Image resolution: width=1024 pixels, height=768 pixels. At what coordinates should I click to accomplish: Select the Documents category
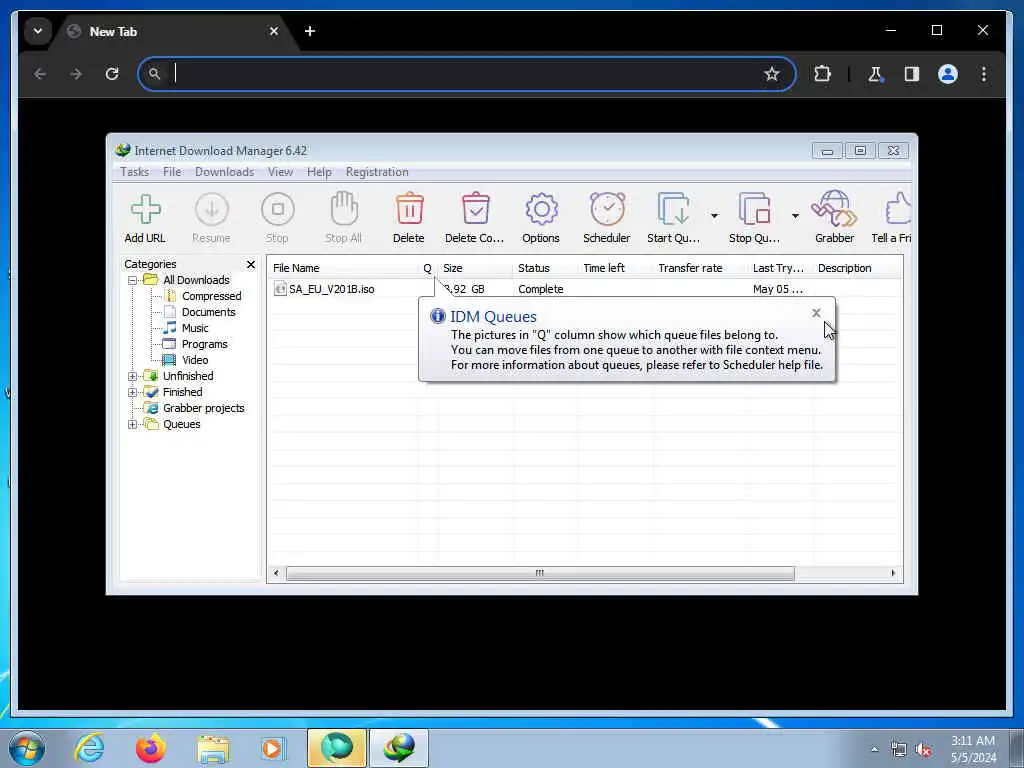click(208, 312)
